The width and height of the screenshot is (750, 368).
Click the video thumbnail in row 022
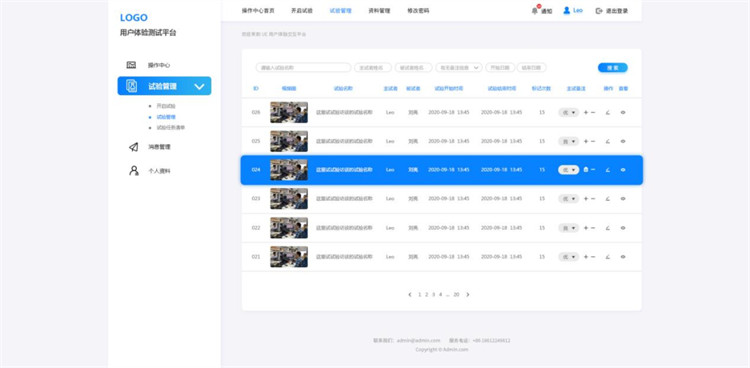(289, 228)
